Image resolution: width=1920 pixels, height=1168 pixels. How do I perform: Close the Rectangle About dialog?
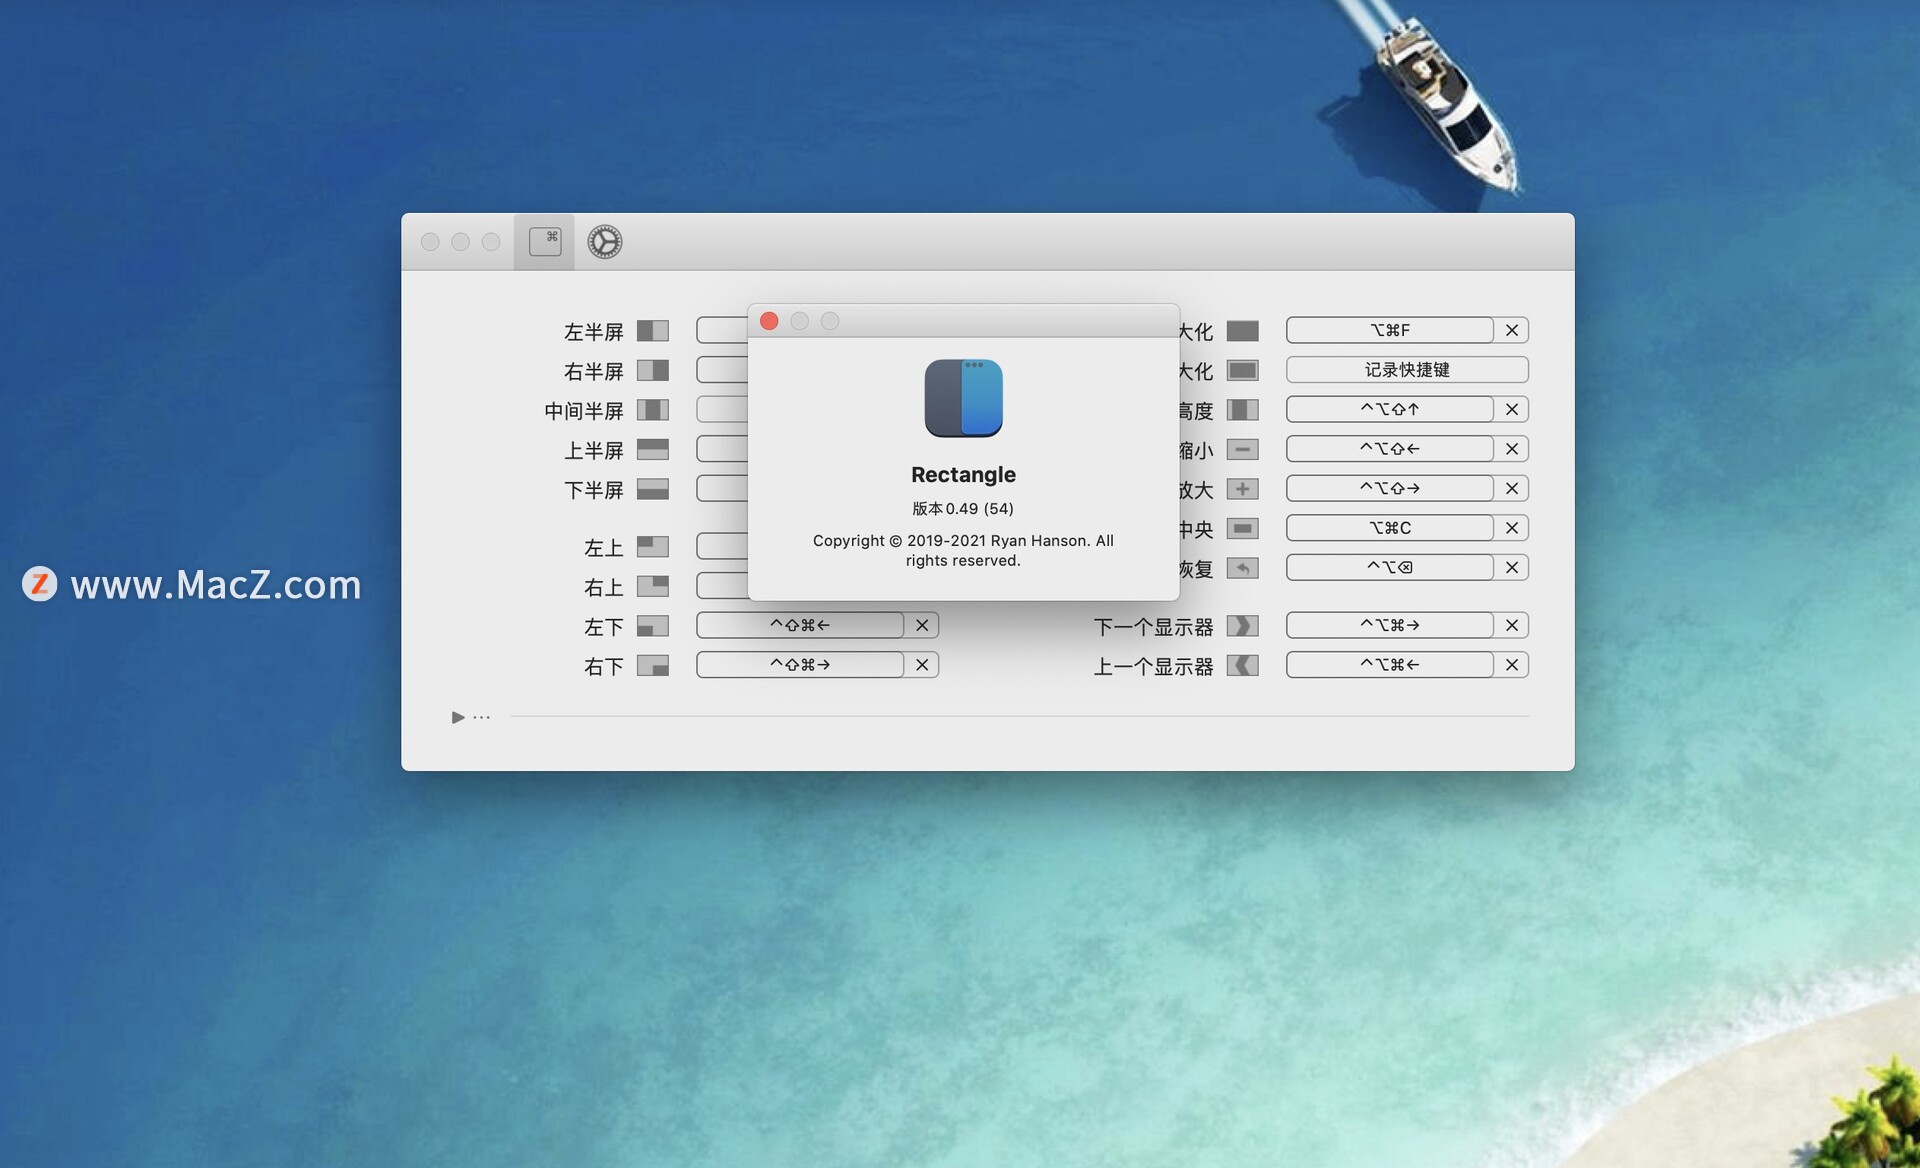pos(769,321)
